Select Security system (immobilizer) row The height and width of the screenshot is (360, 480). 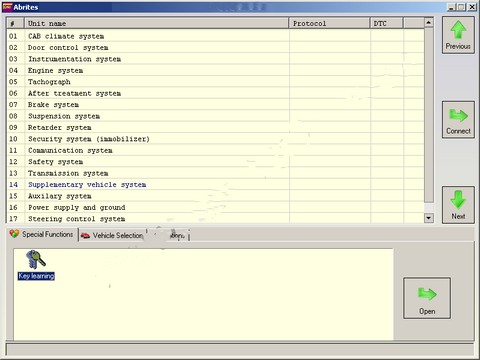215,139
